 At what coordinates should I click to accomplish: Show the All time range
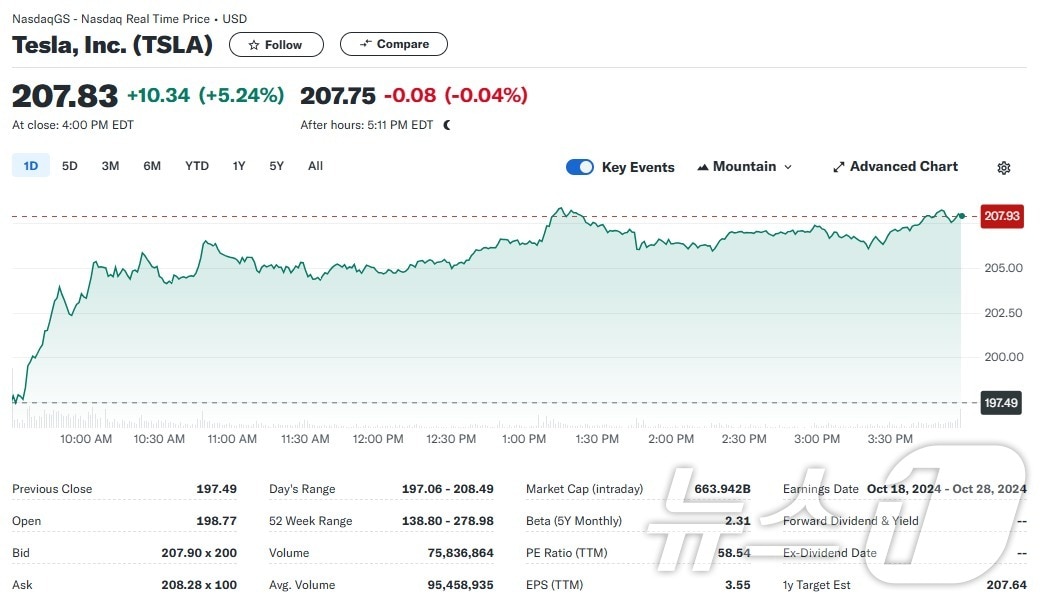tap(315, 166)
